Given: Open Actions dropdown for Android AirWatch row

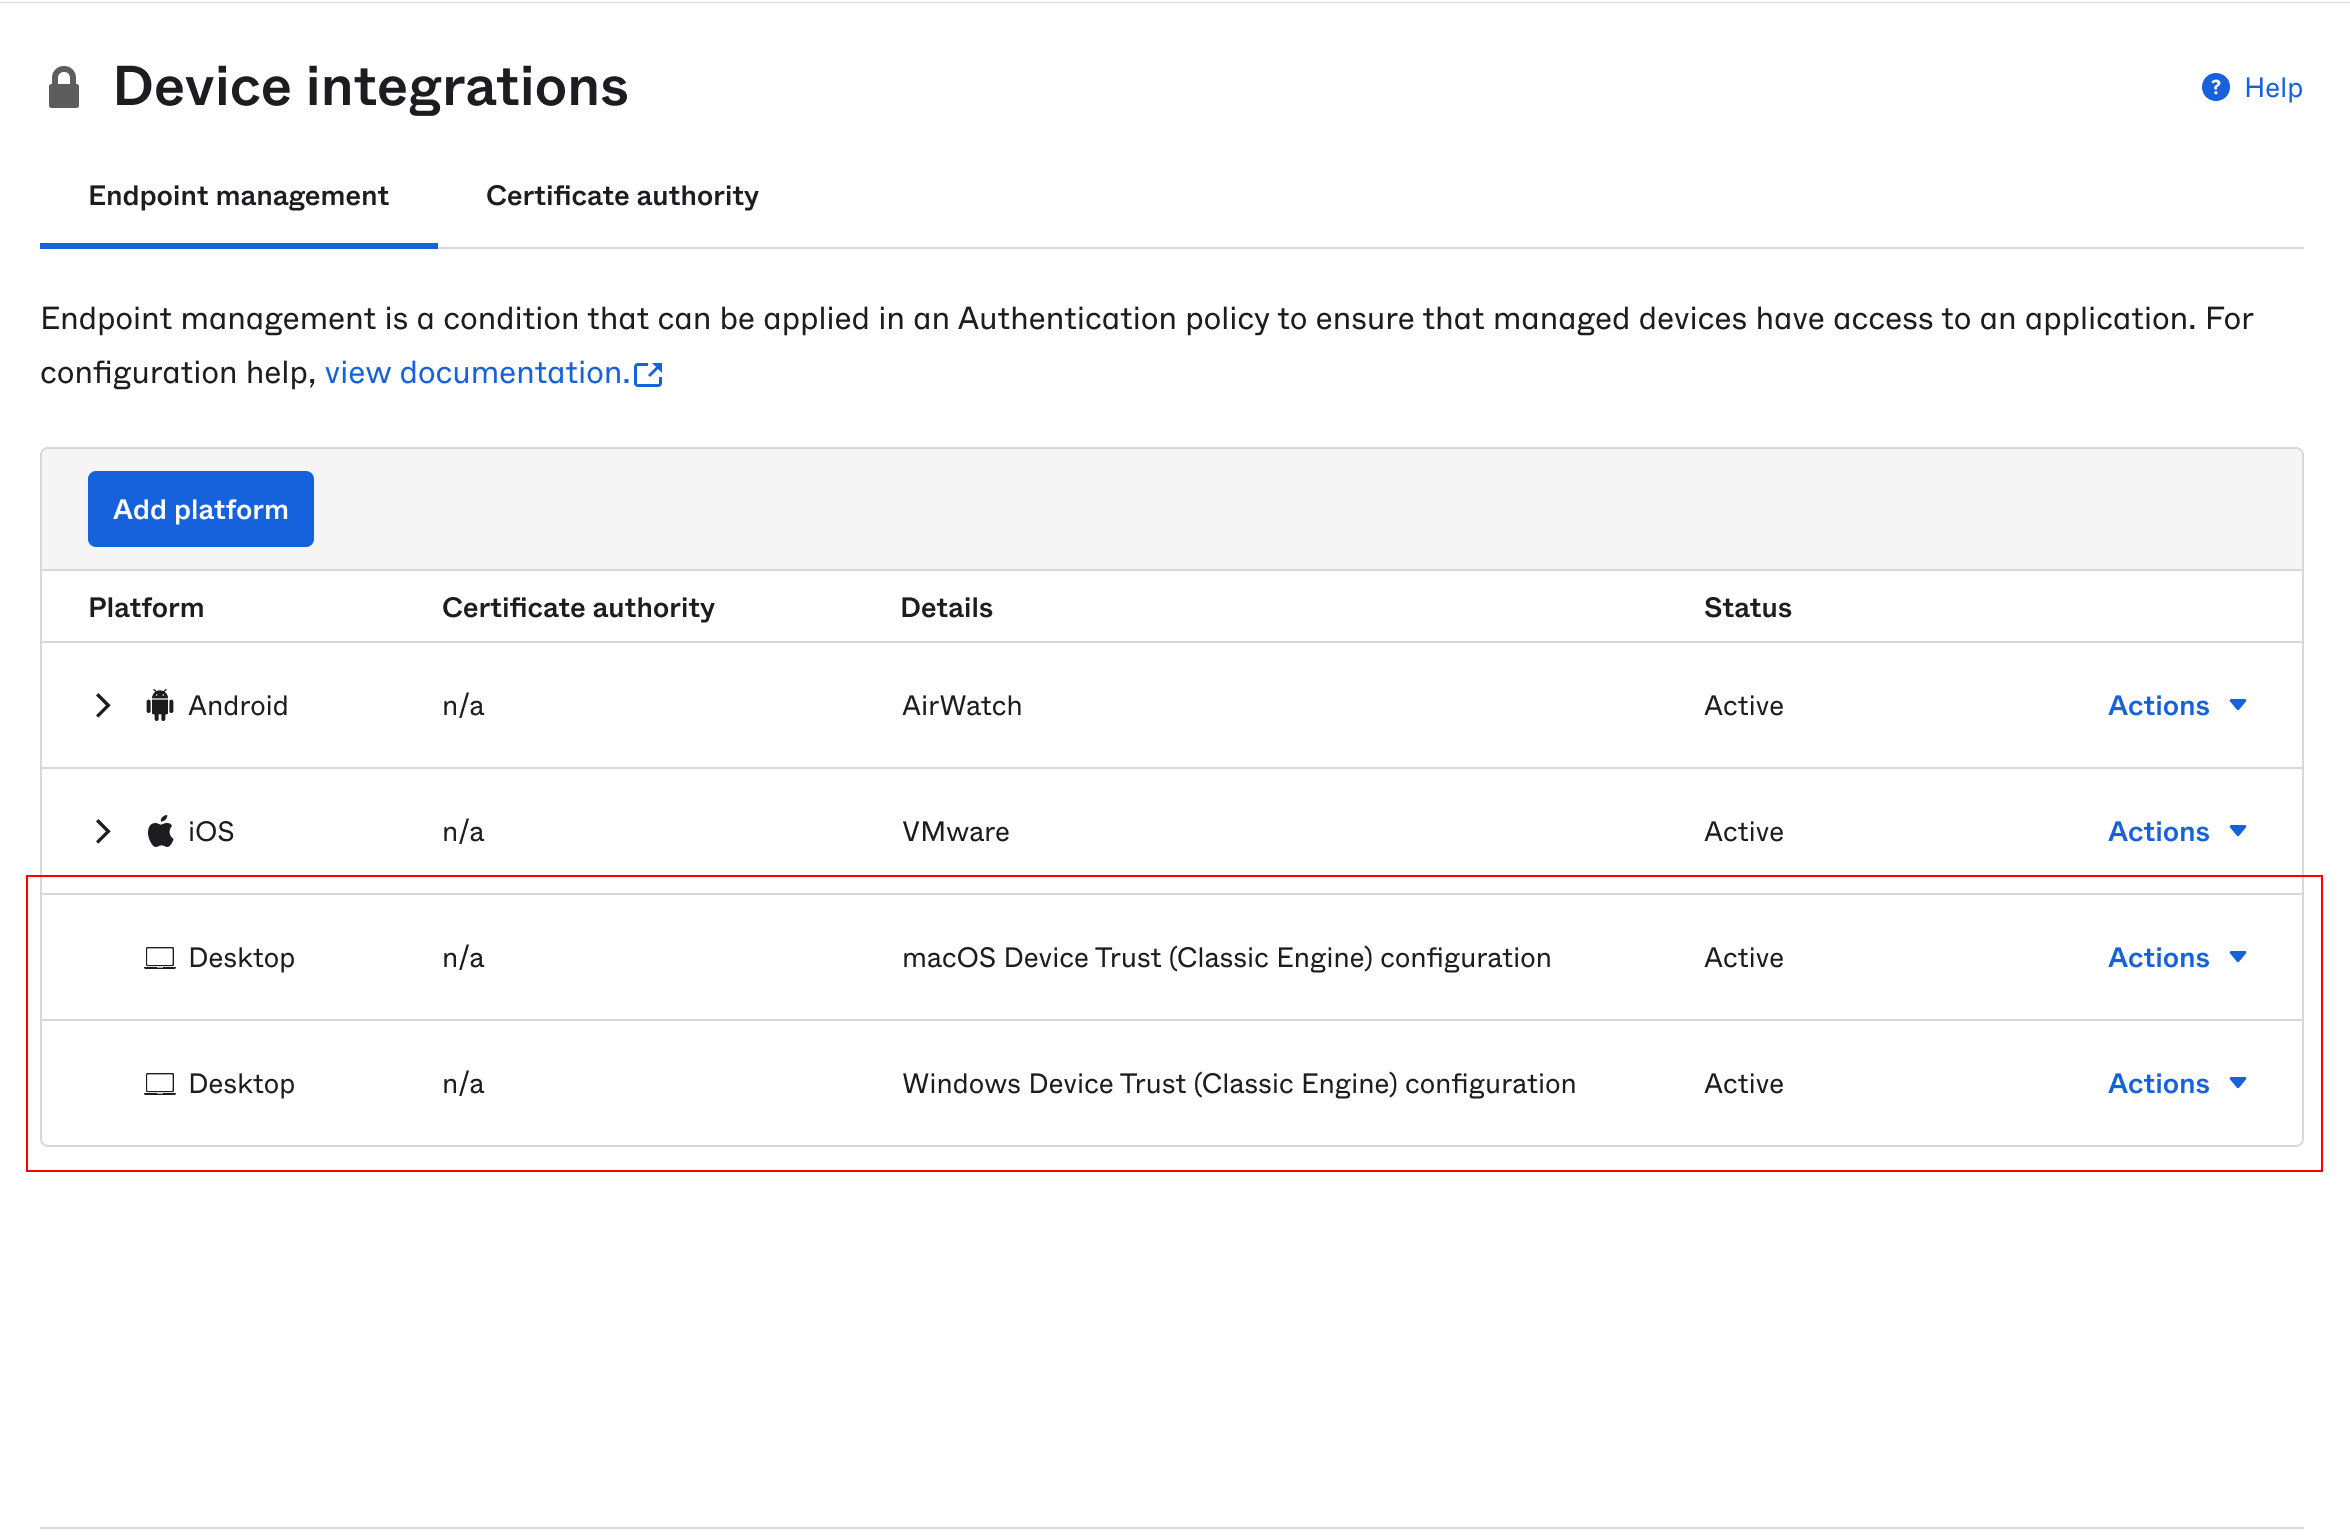Looking at the screenshot, I should tap(2158, 705).
